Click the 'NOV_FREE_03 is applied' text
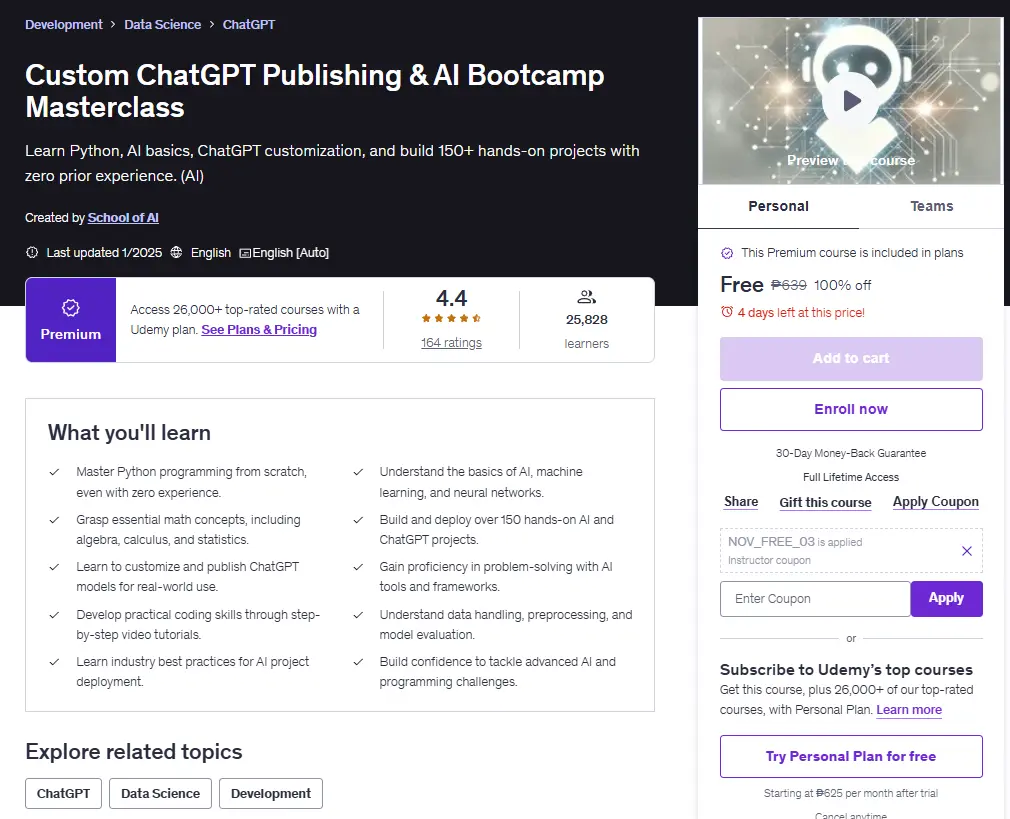The height and width of the screenshot is (819, 1010). (x=795, y=542)
